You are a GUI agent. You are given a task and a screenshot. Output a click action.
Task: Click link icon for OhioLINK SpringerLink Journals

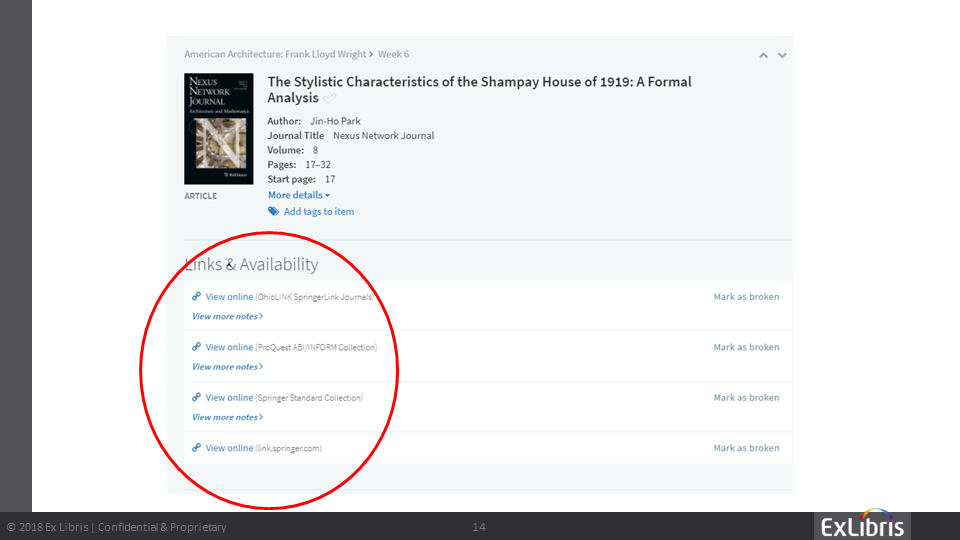197,297
